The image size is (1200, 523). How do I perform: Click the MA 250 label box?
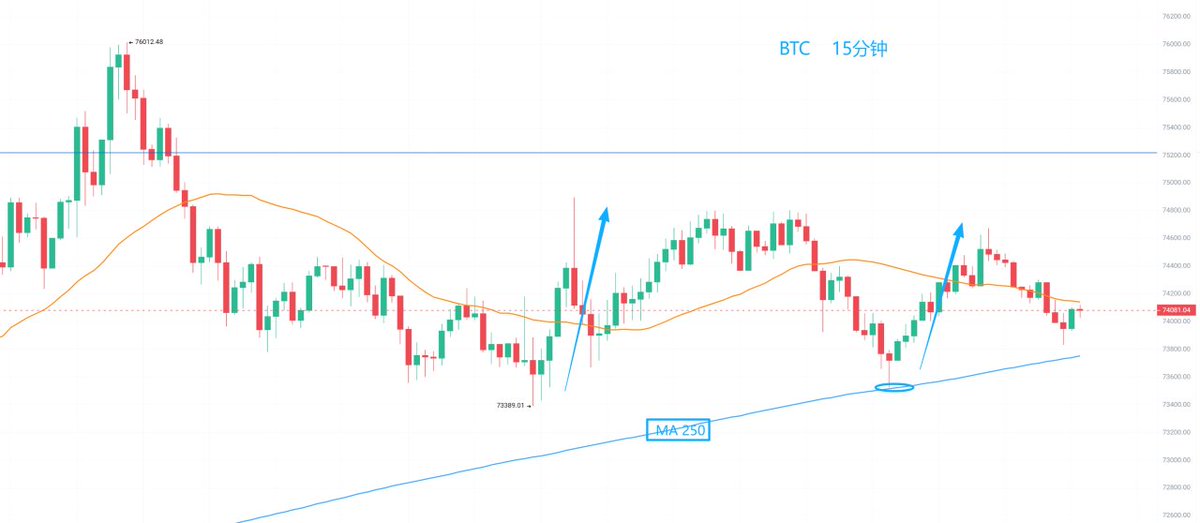(x=680, y=431)
